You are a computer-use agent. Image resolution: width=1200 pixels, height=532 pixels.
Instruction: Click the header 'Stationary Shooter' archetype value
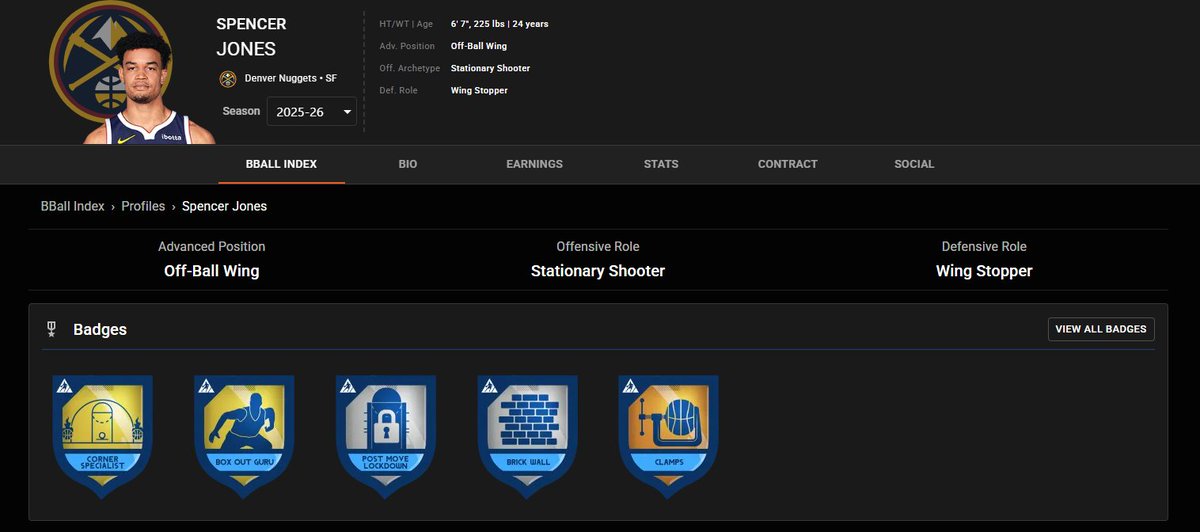pyautogui.click(x=490, y=68)
